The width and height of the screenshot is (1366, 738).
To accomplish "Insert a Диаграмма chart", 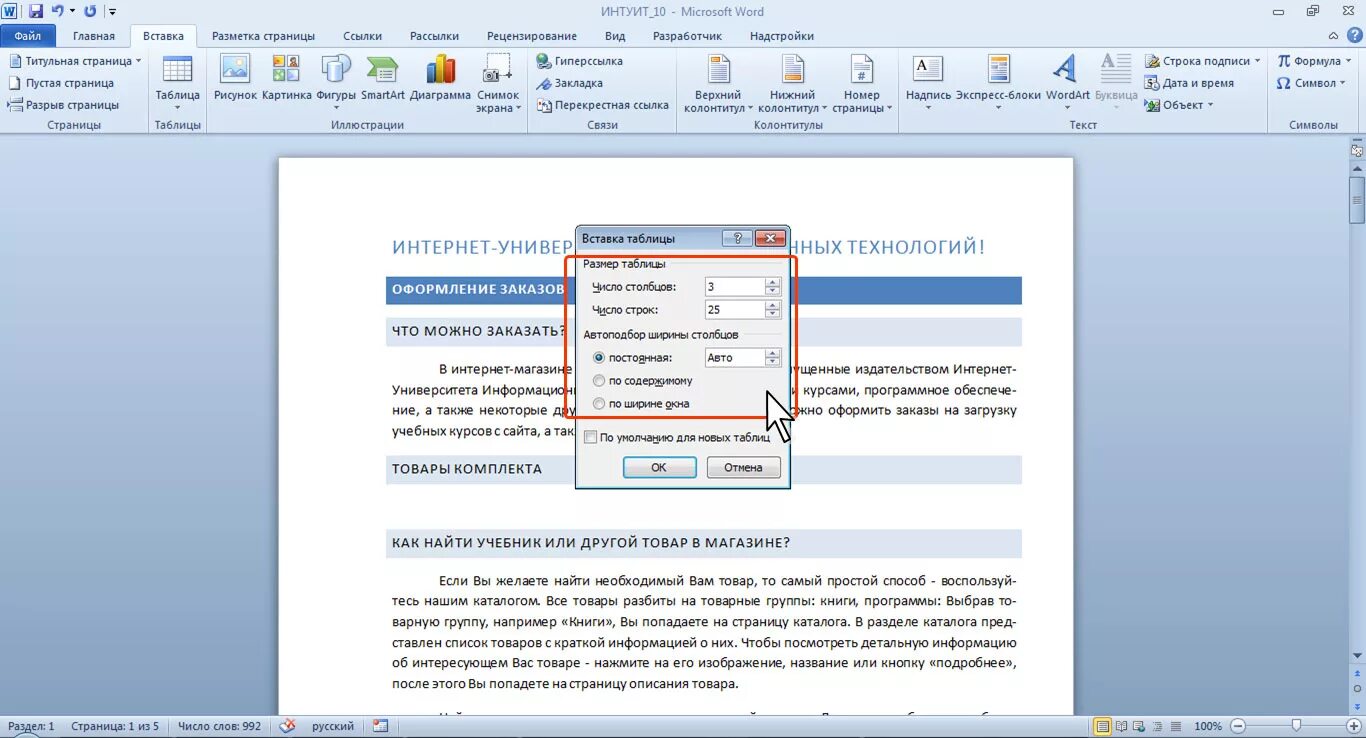I will pyautogui.click(x=440, y=80).
